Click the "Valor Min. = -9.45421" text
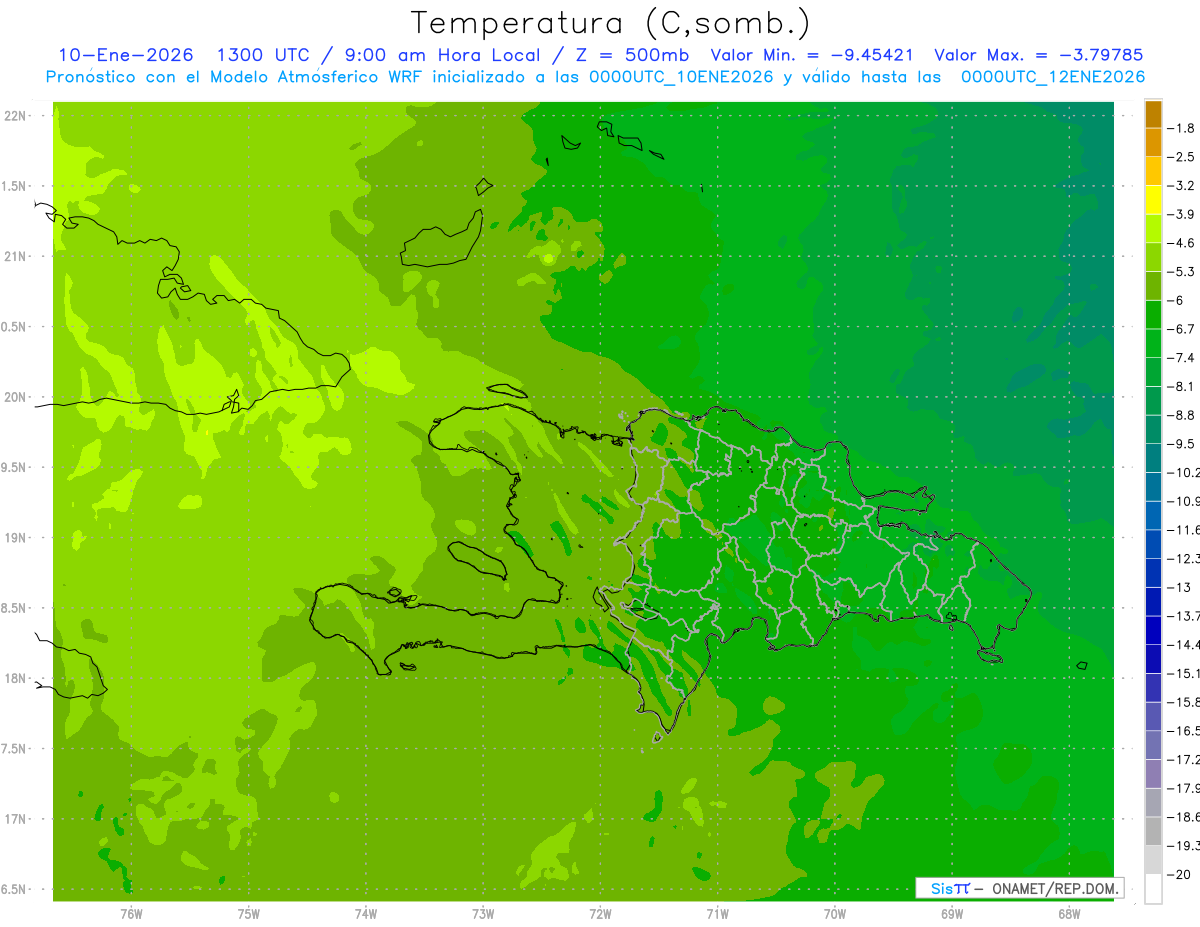This screenshot has height=927, width=1200. pyautogui.click(x=811, y=55)
